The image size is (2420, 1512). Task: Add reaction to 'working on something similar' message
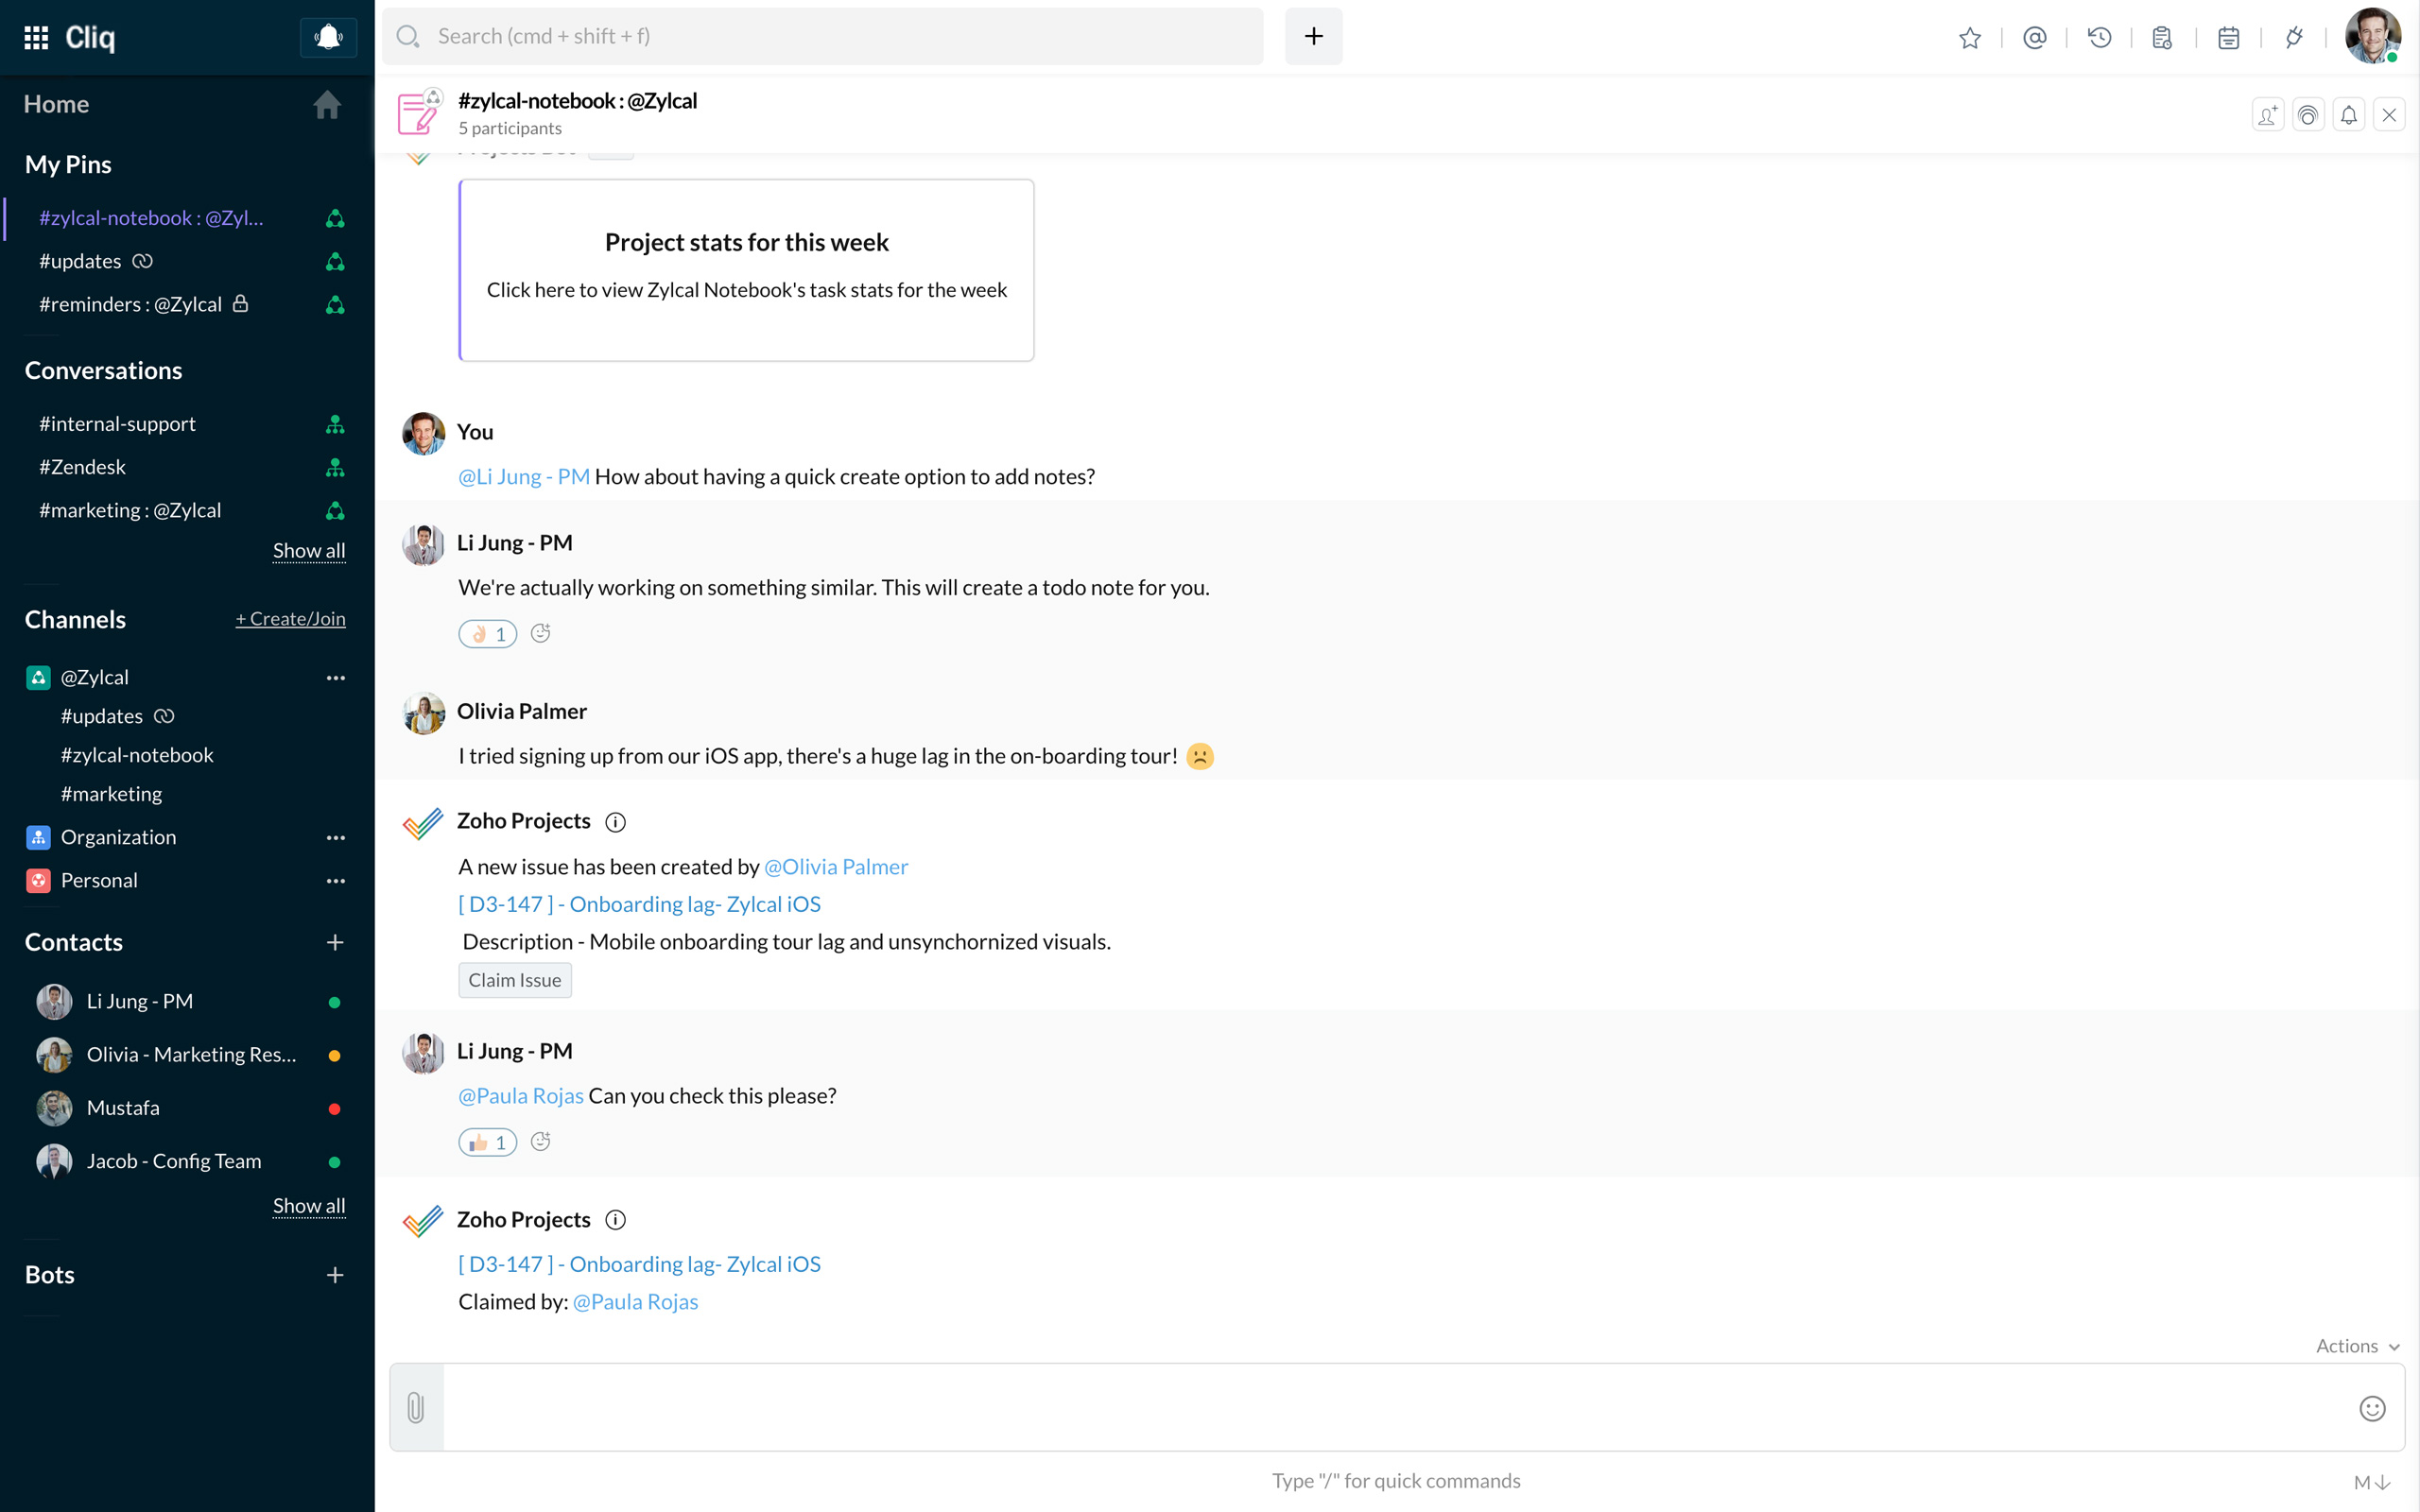pos(540,633)
